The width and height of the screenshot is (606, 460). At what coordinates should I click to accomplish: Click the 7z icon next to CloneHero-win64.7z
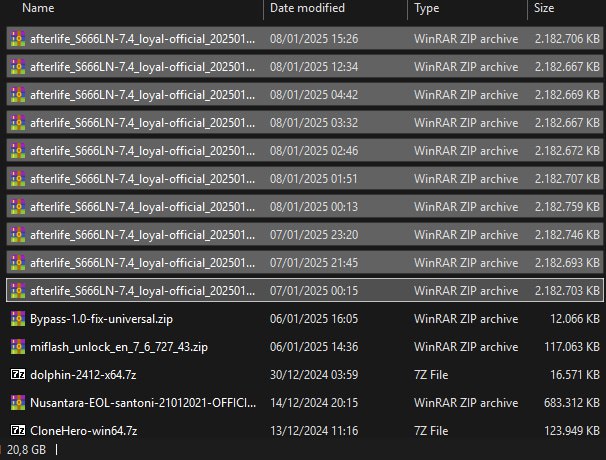coord(18,430)
